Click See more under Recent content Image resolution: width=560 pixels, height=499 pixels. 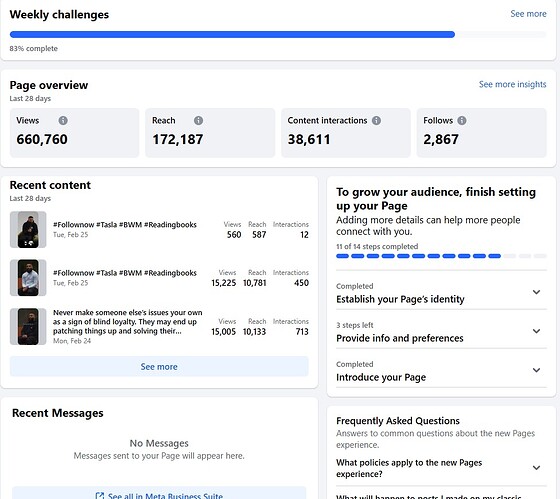pos(159,366)
